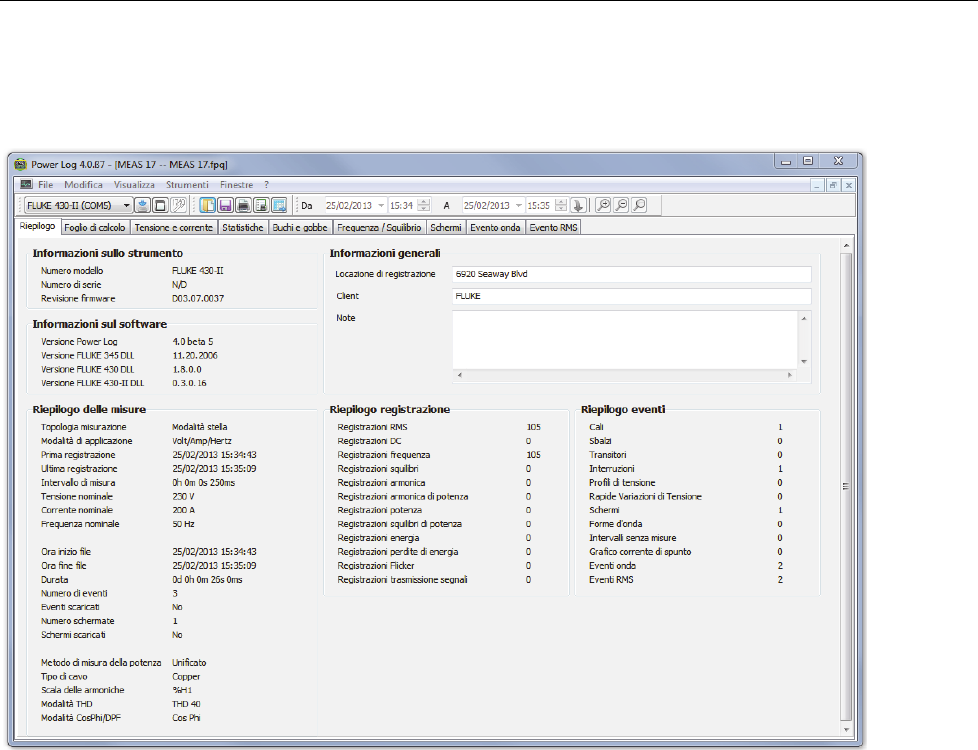Expand the 'A' end date dropdown

pyautogui.click(x=520, y=205)
